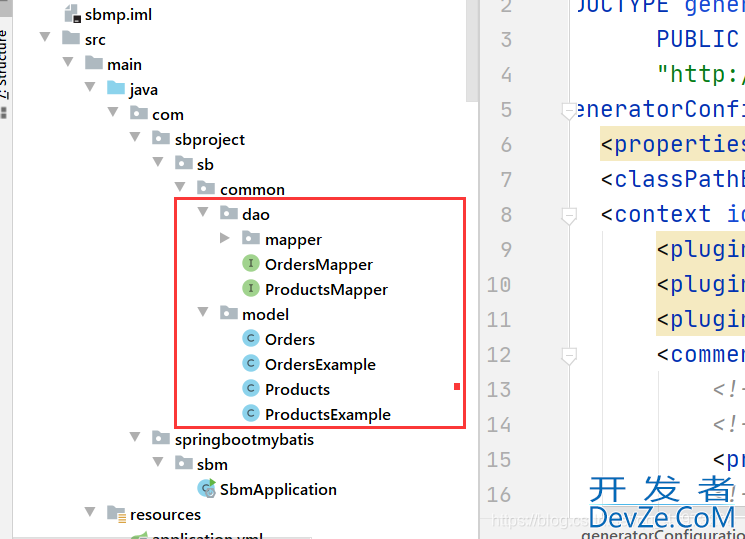Image resolution: width=745 pixels, height=539 pixels.
Task: Click the sb package icon
Action: click(x=184, y=163)
